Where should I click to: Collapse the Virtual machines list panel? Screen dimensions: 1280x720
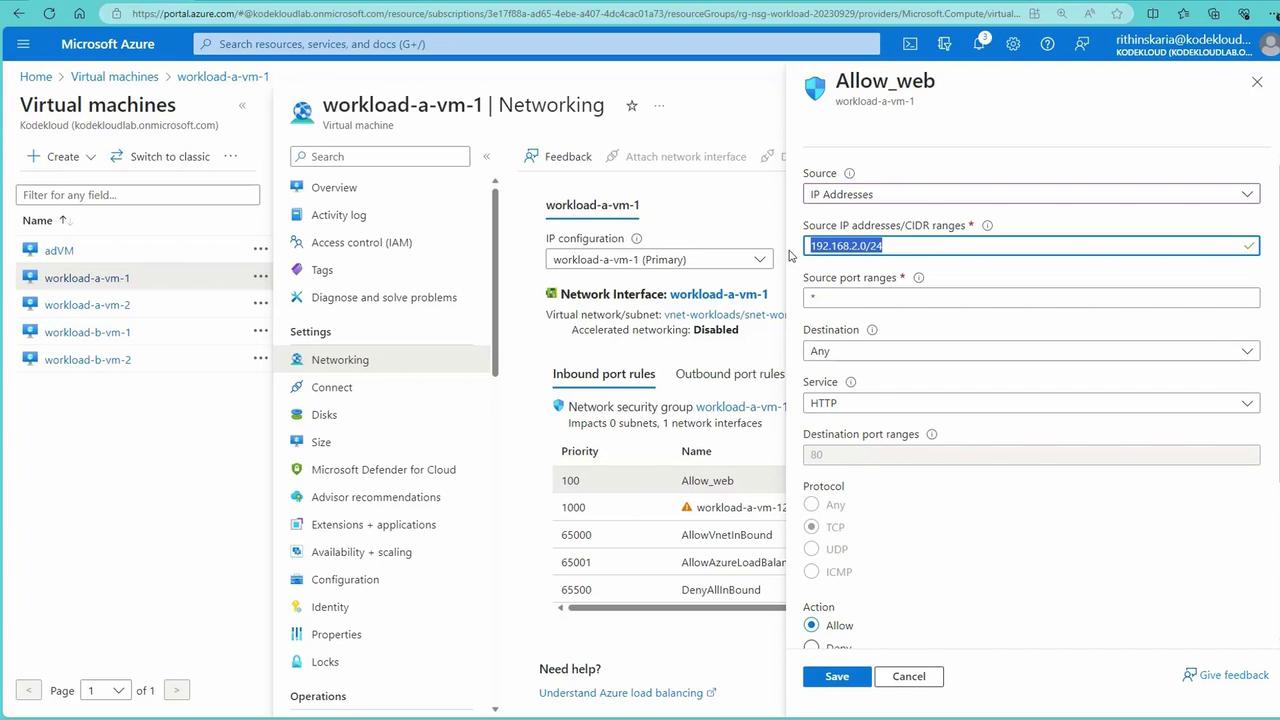pyautogui.click(x=242, y=105)
